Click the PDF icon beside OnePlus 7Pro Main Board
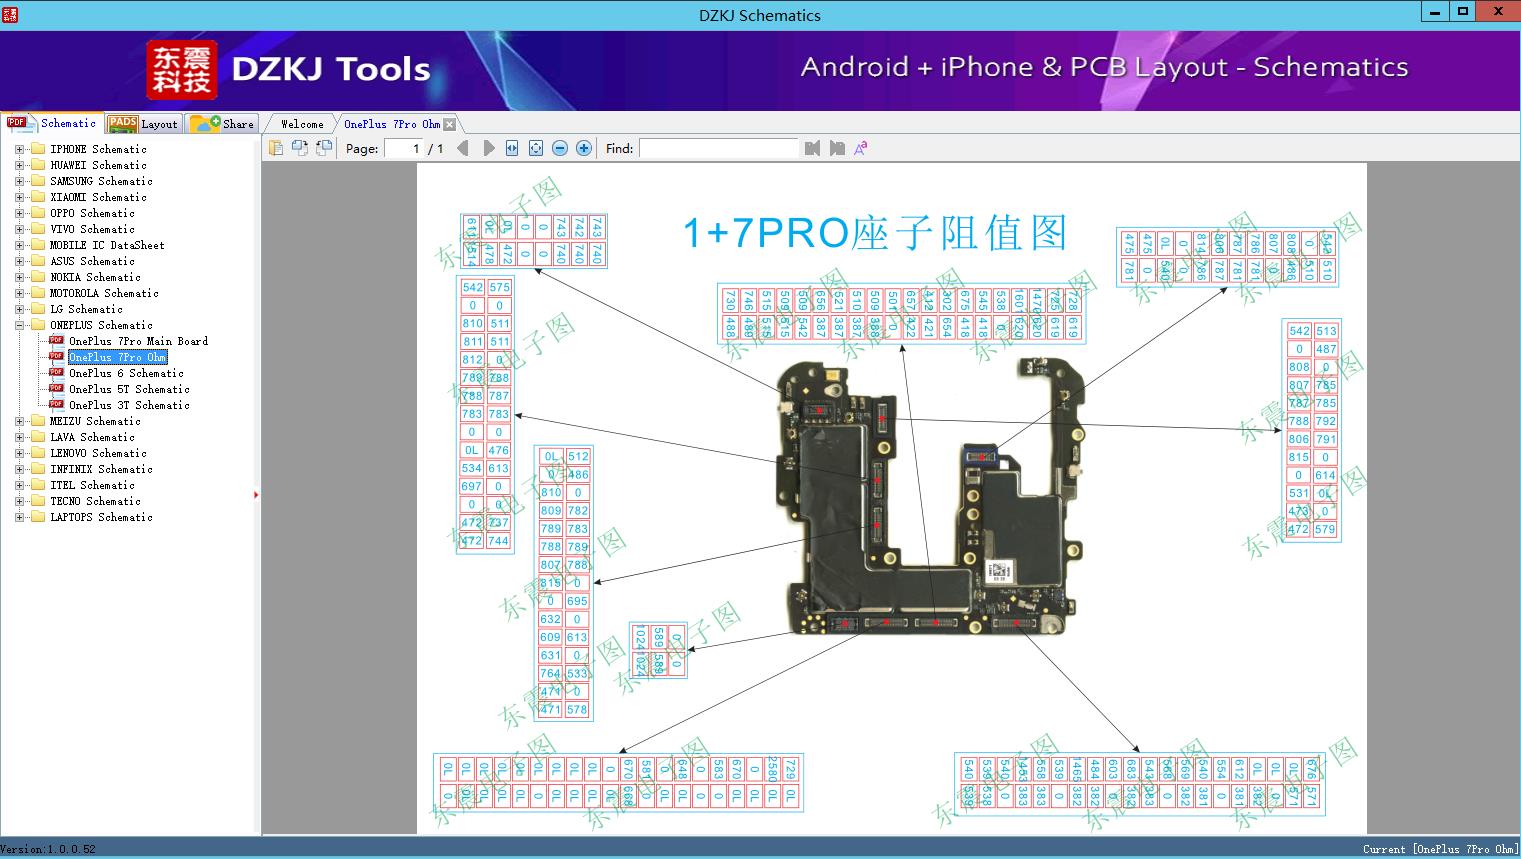The image size is (1521, 859). (56, 341)
